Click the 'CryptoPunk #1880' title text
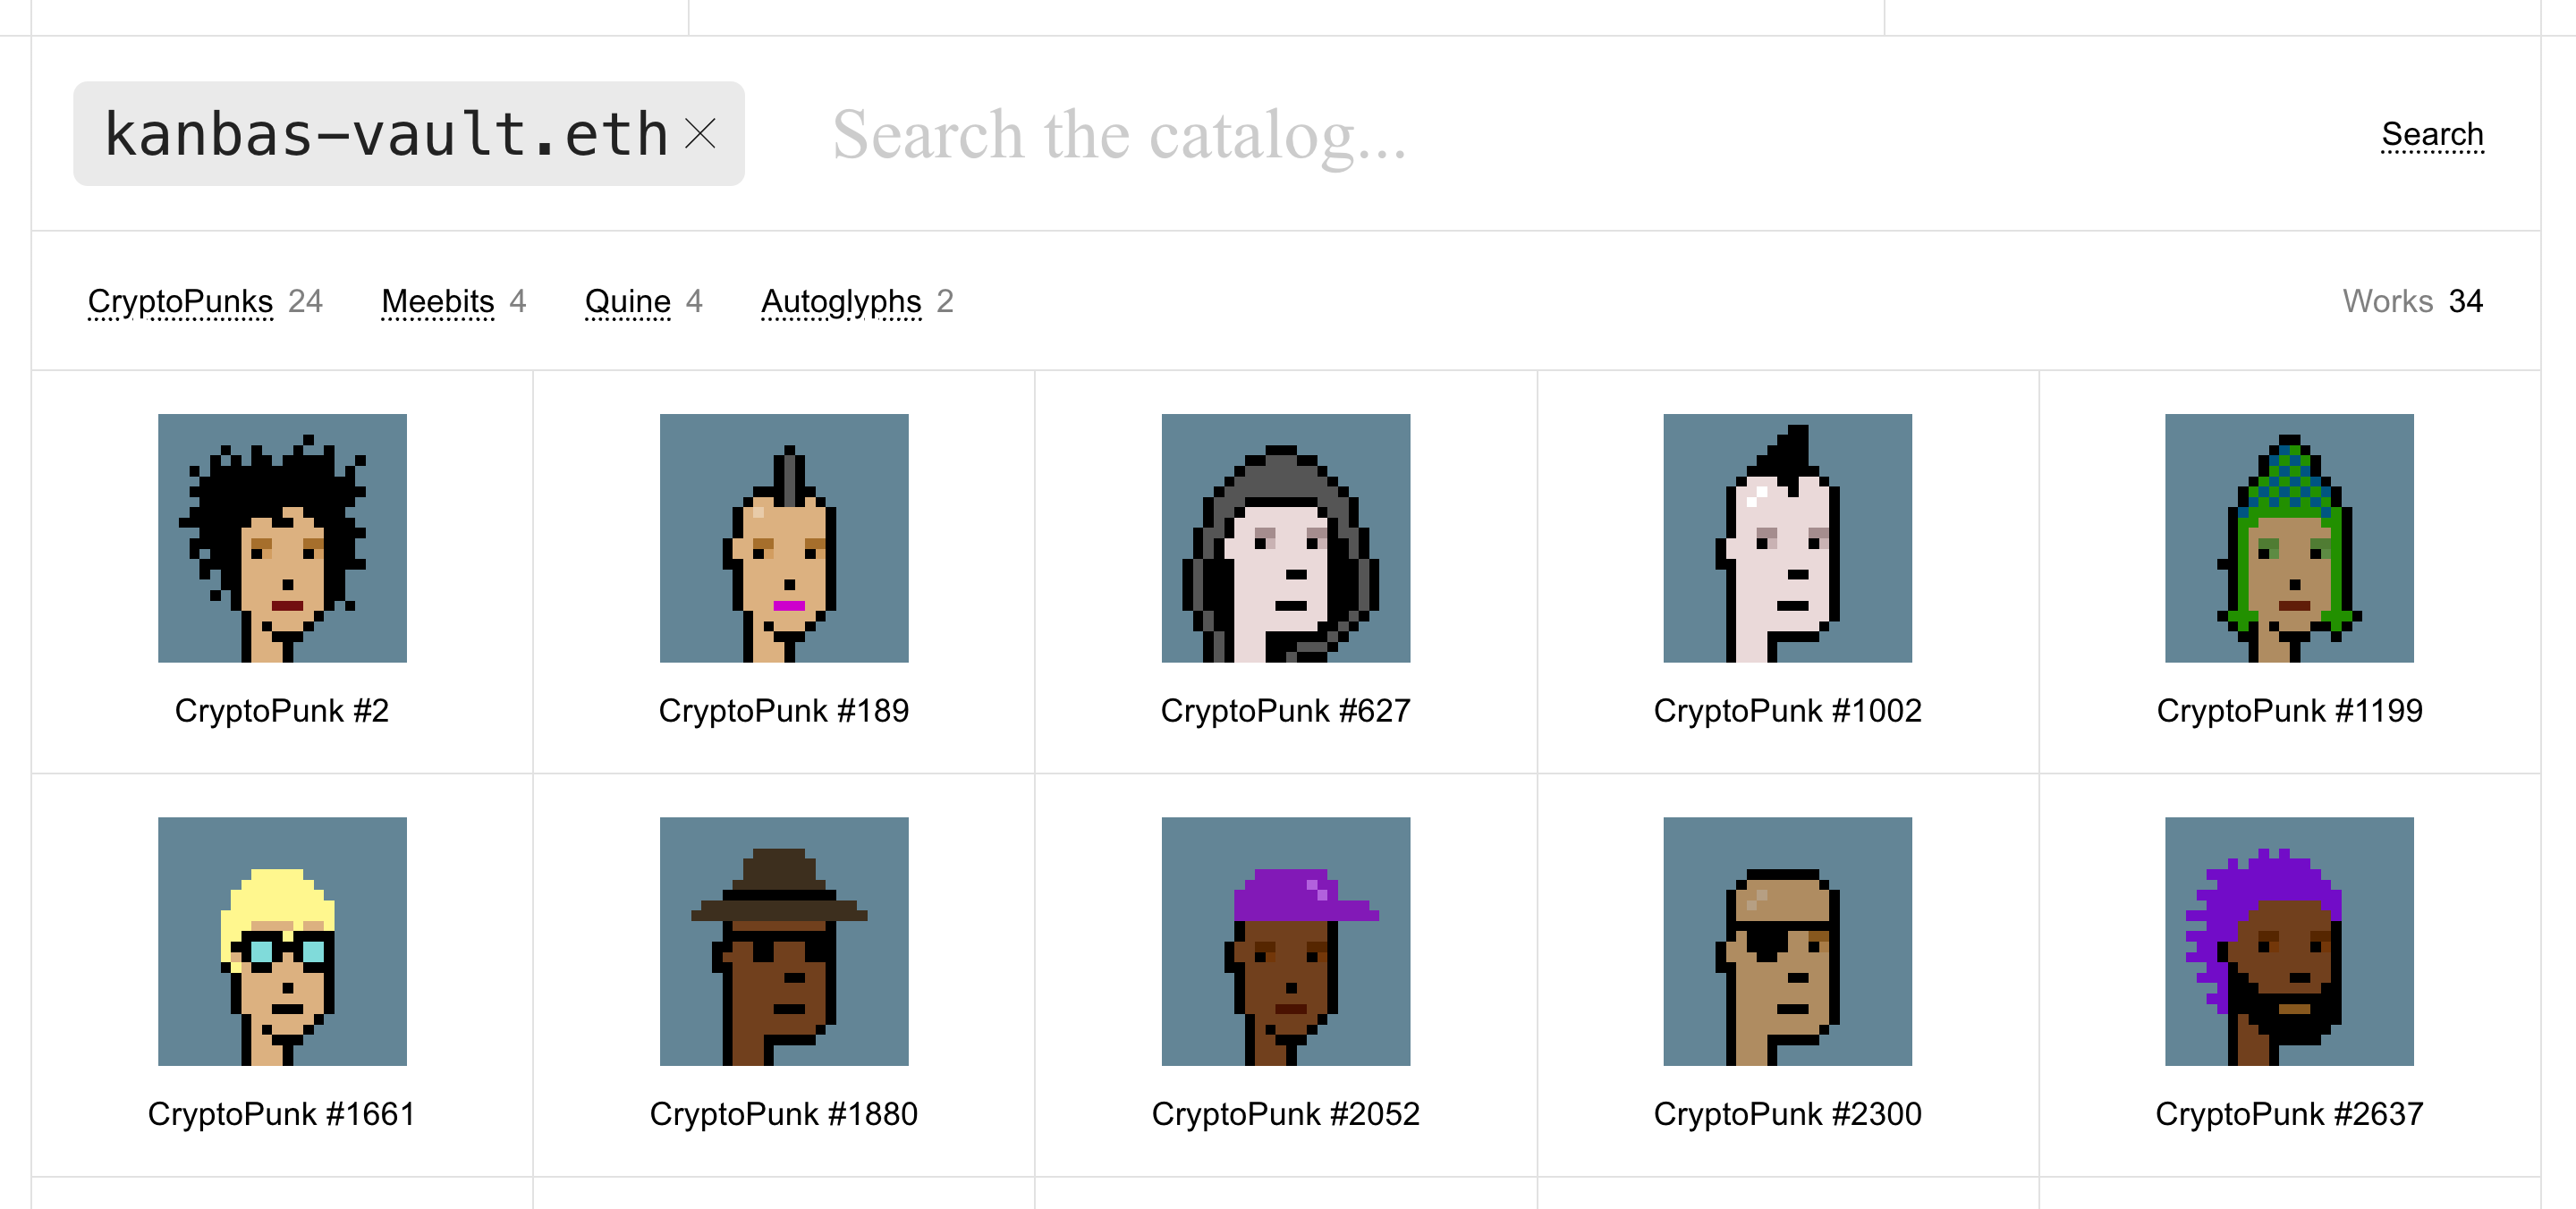2576x1209 pixels. click(x=784, y=1114)
